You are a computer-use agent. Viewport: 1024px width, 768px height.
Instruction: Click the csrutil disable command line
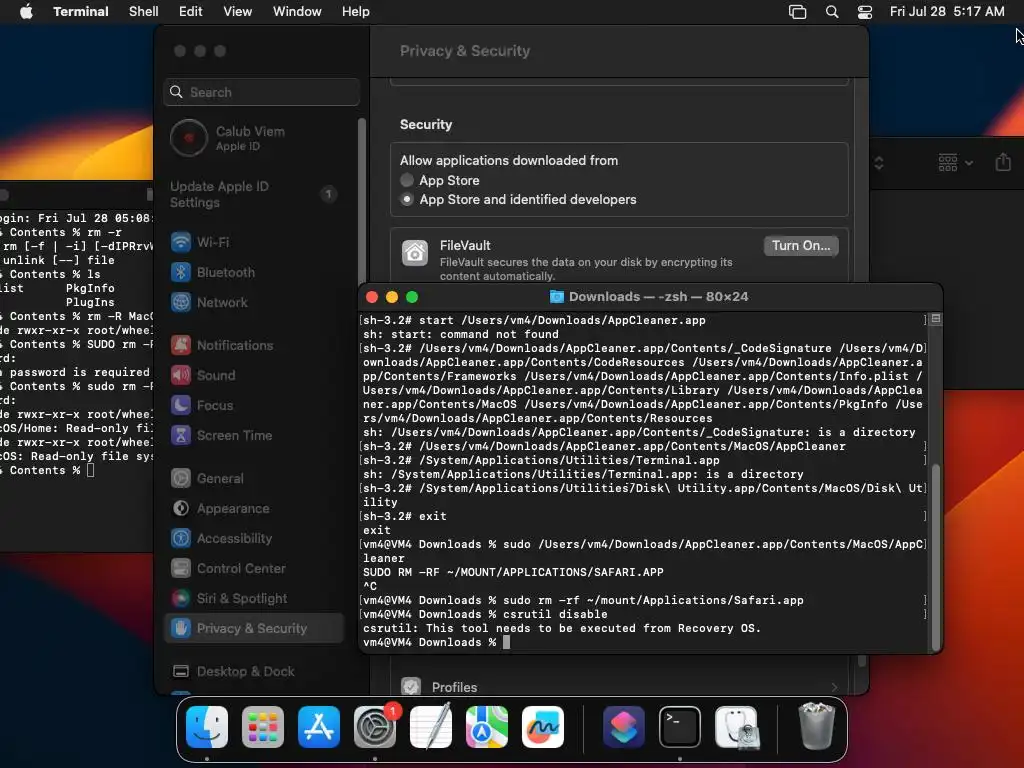tap(485, 614)
